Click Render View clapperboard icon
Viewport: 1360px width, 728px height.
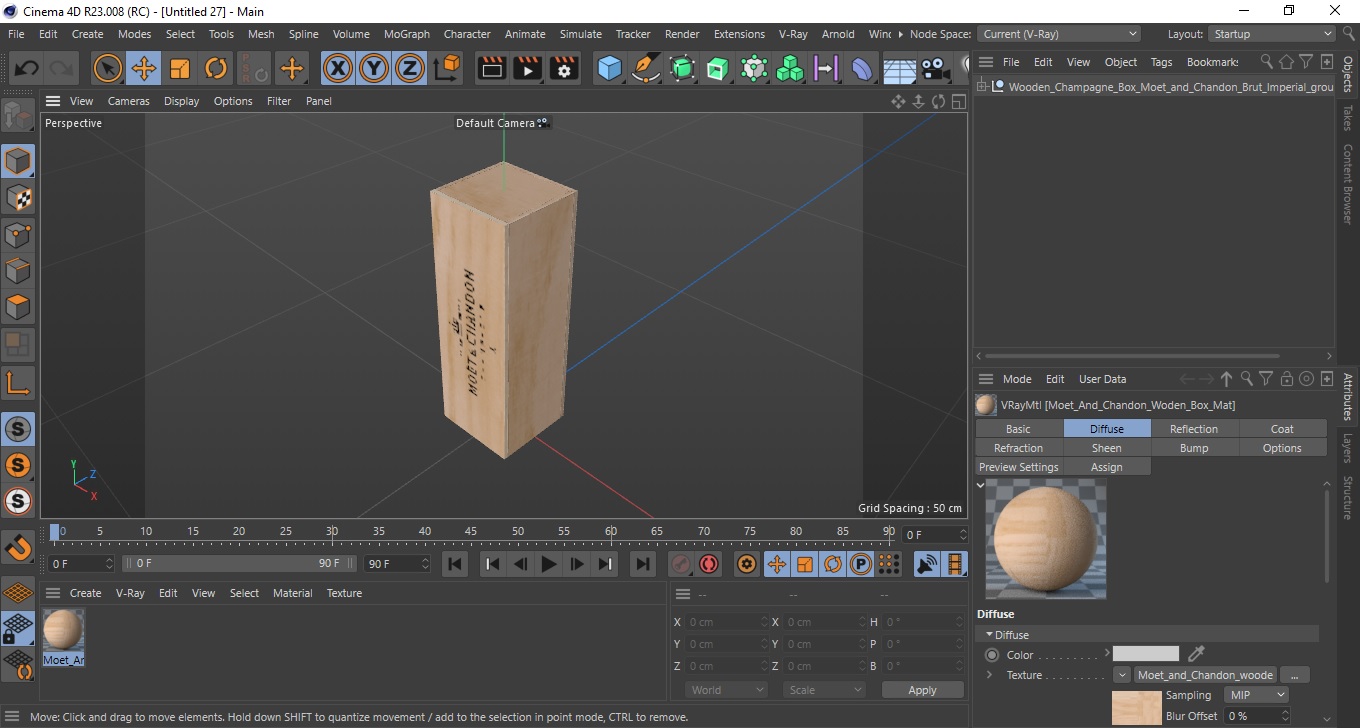492,69
